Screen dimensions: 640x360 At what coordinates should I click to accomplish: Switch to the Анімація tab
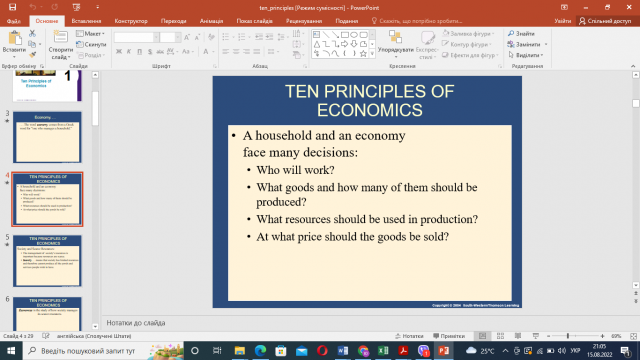coord(211,21)
